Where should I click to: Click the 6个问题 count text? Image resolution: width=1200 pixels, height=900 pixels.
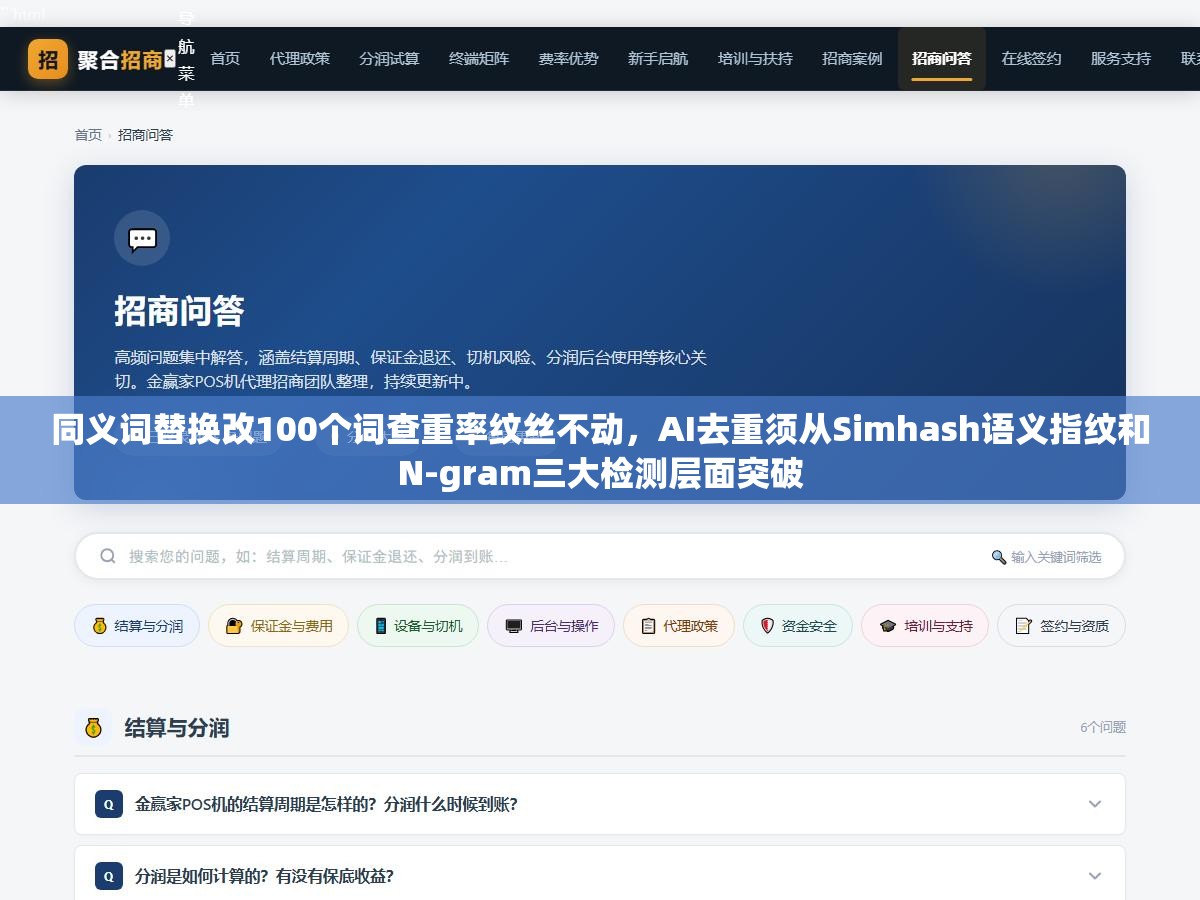click(x=1103, y=727)
